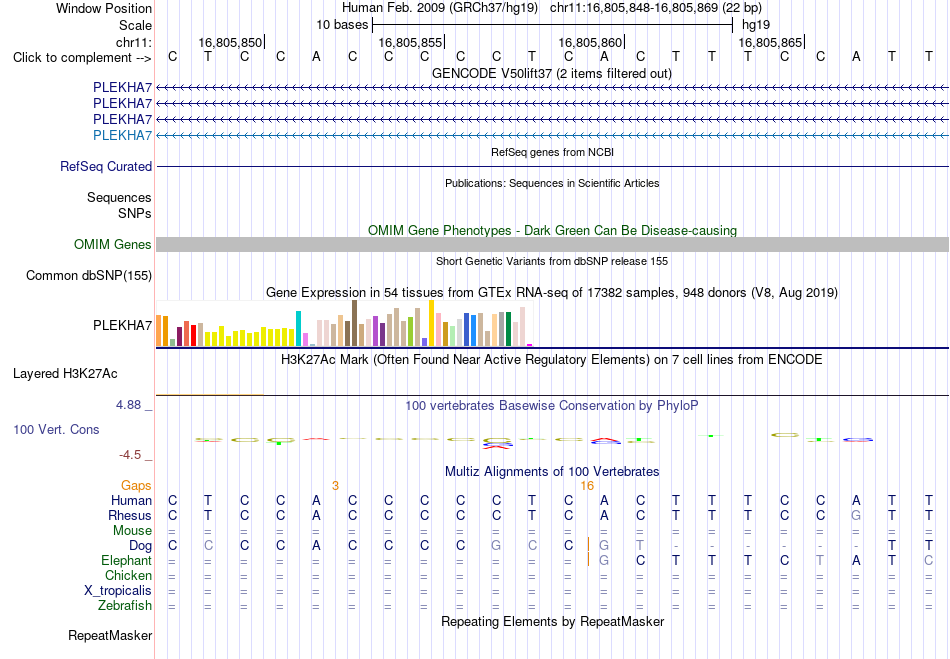Select the Chicken species label
Viewport: 950px width, 659px height.
128,575
